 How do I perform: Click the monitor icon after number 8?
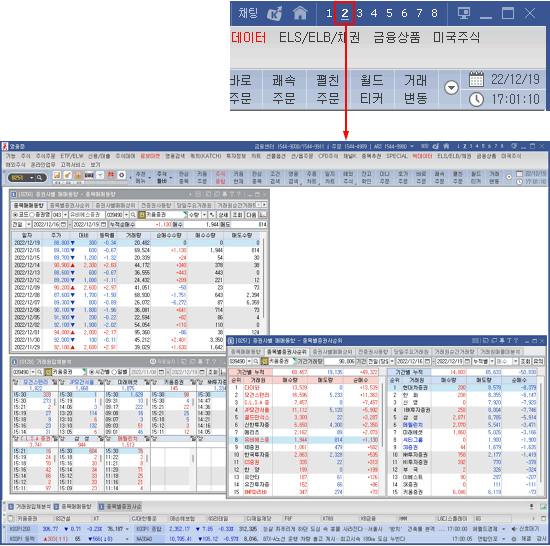click(x=463, y=13)
